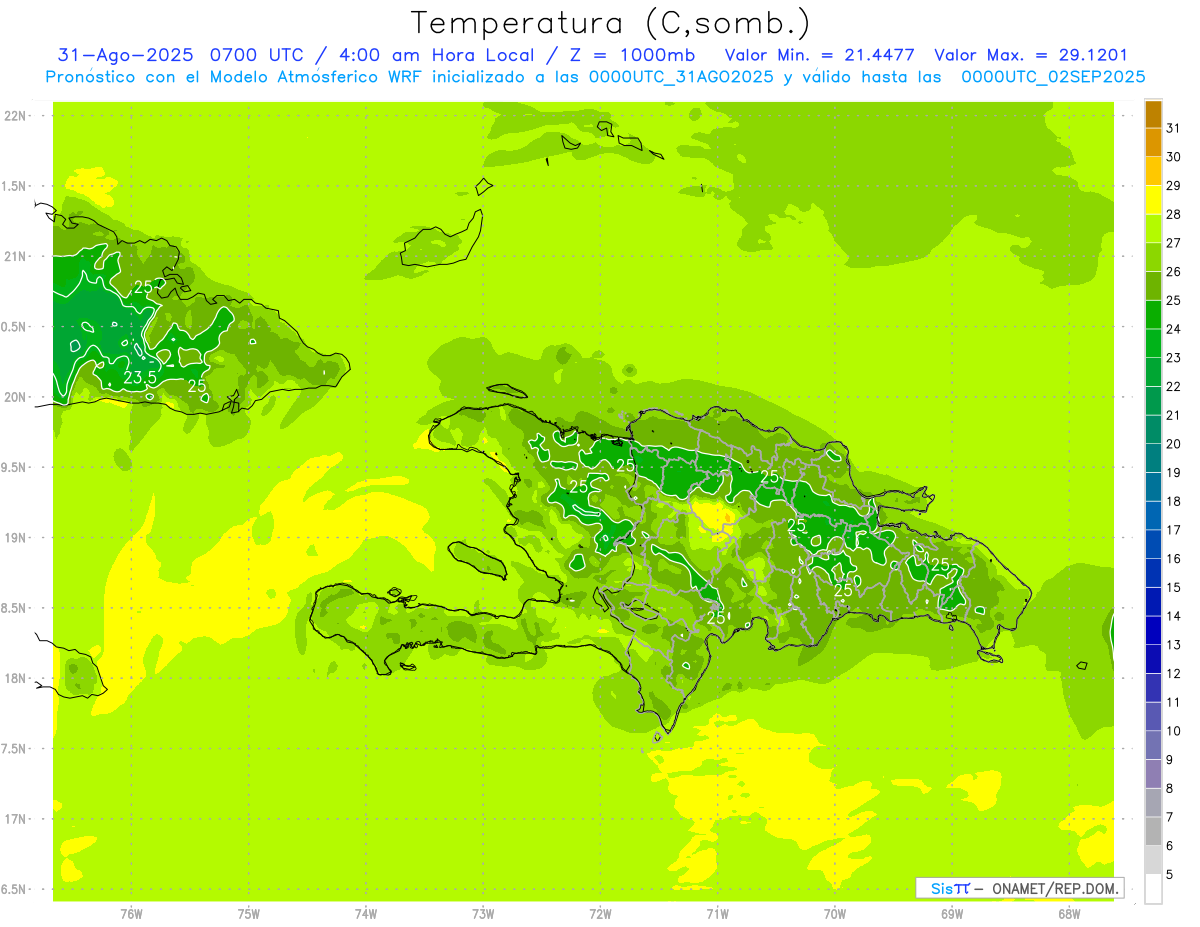Pick the teal colorbar swatch between 19 and 20

(1153, 458)
